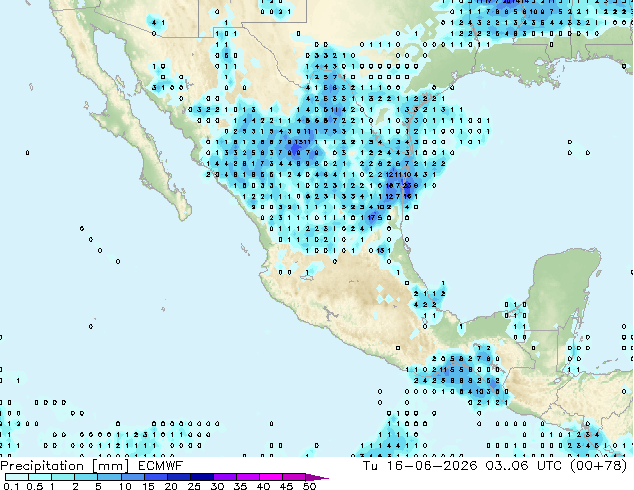Viewport: 634px width, 490px height.
Task: Select the 0.5–1 mm legend color swatch
Action: (x=40, y=477)
